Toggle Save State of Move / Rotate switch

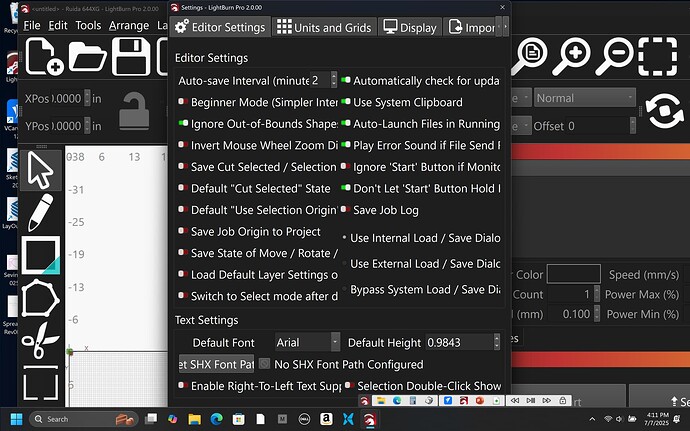tap(183, 253)
